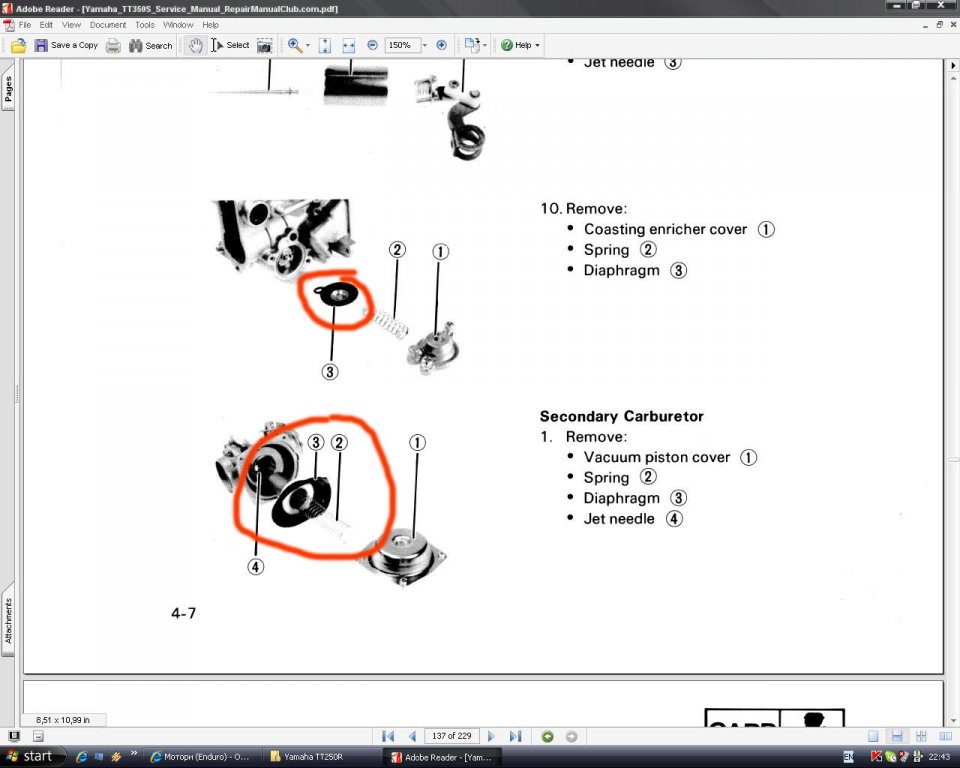Switch to Yamaha TT250R taskbar button
The height and width of the screenshot is (768, 960).
321,757
